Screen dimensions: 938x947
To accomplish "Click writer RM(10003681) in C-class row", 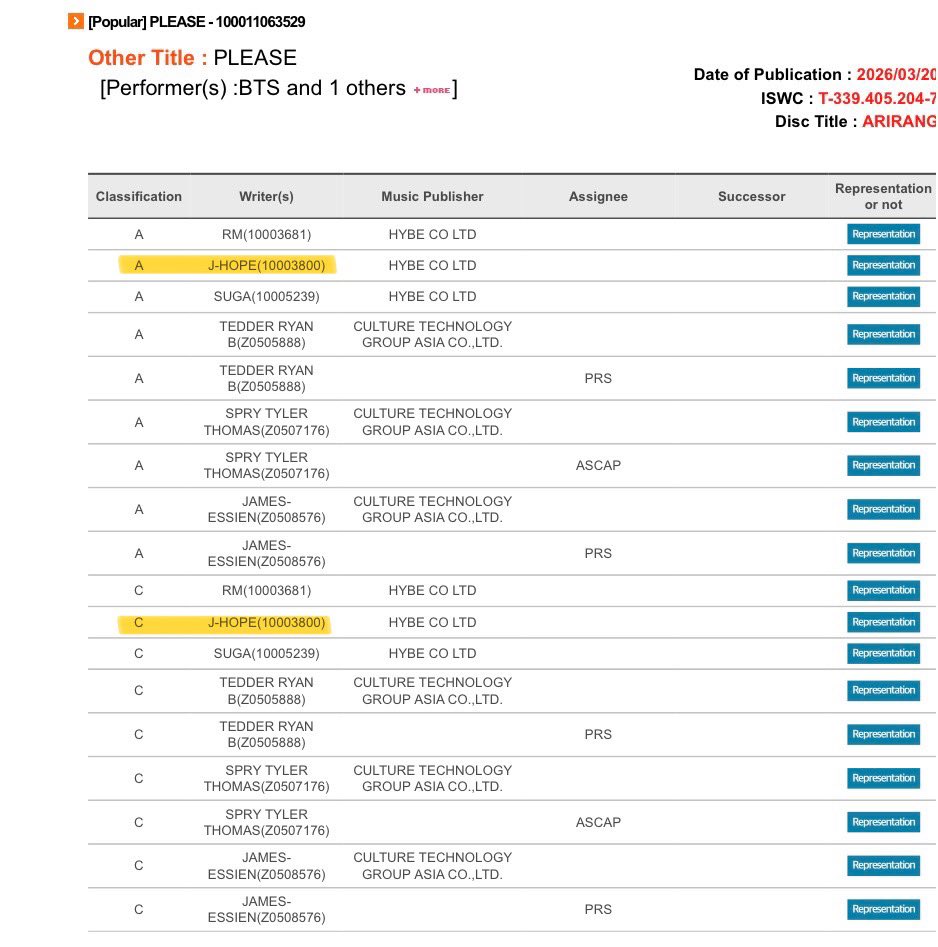I will click(x=266, y=591).
